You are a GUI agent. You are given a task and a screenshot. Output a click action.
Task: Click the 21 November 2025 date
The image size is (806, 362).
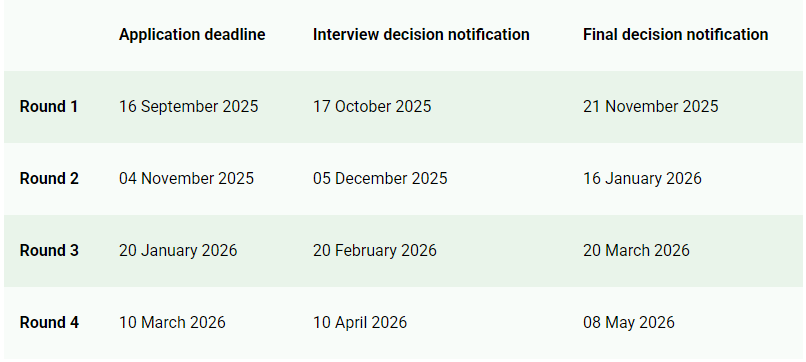pos(650,106)
